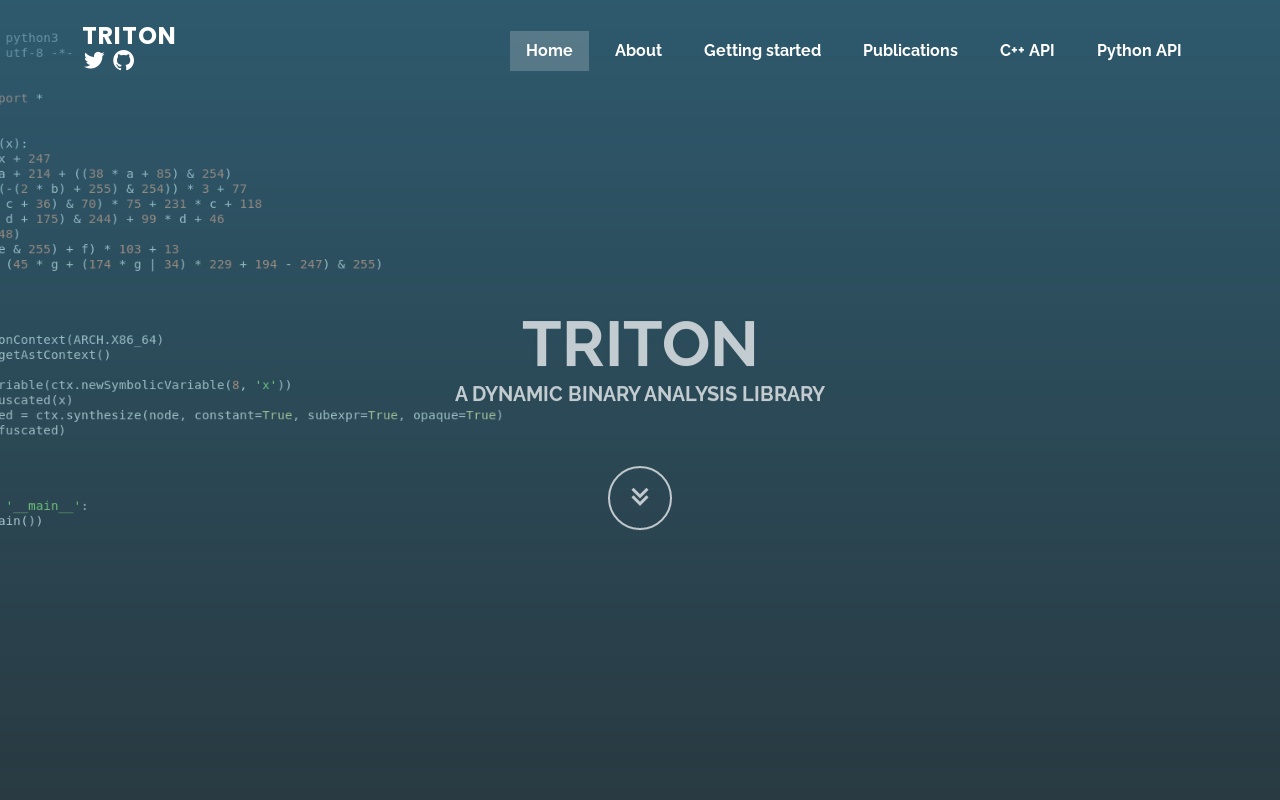Screen dimensions: 1280x800
Task: Navigate to Publications
Action: 910,50
